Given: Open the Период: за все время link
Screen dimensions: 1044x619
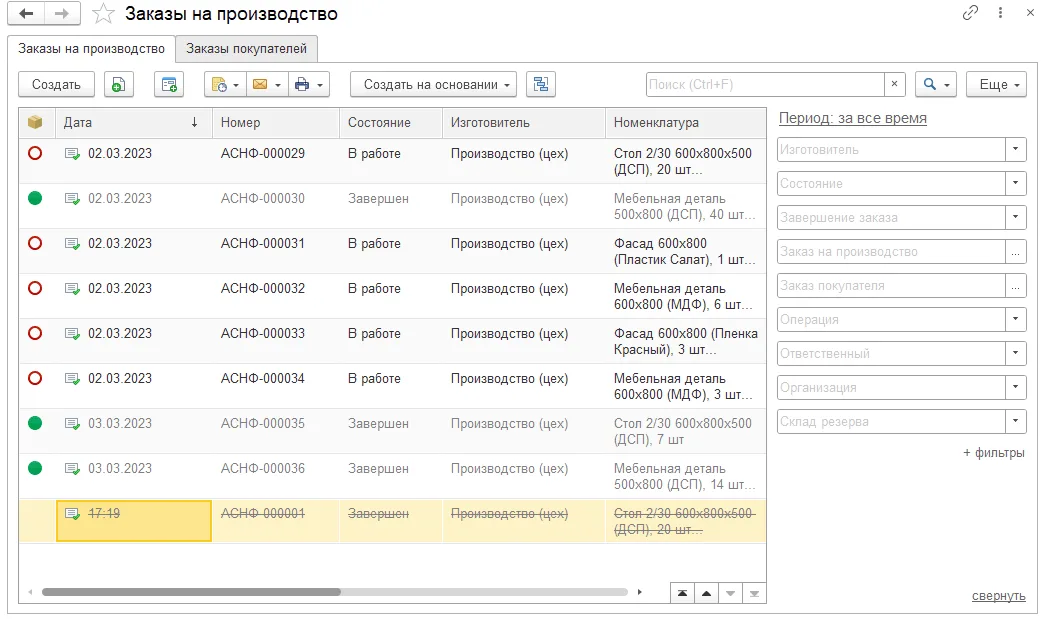Looking at the screenshot, I should [x=852, y=118].
